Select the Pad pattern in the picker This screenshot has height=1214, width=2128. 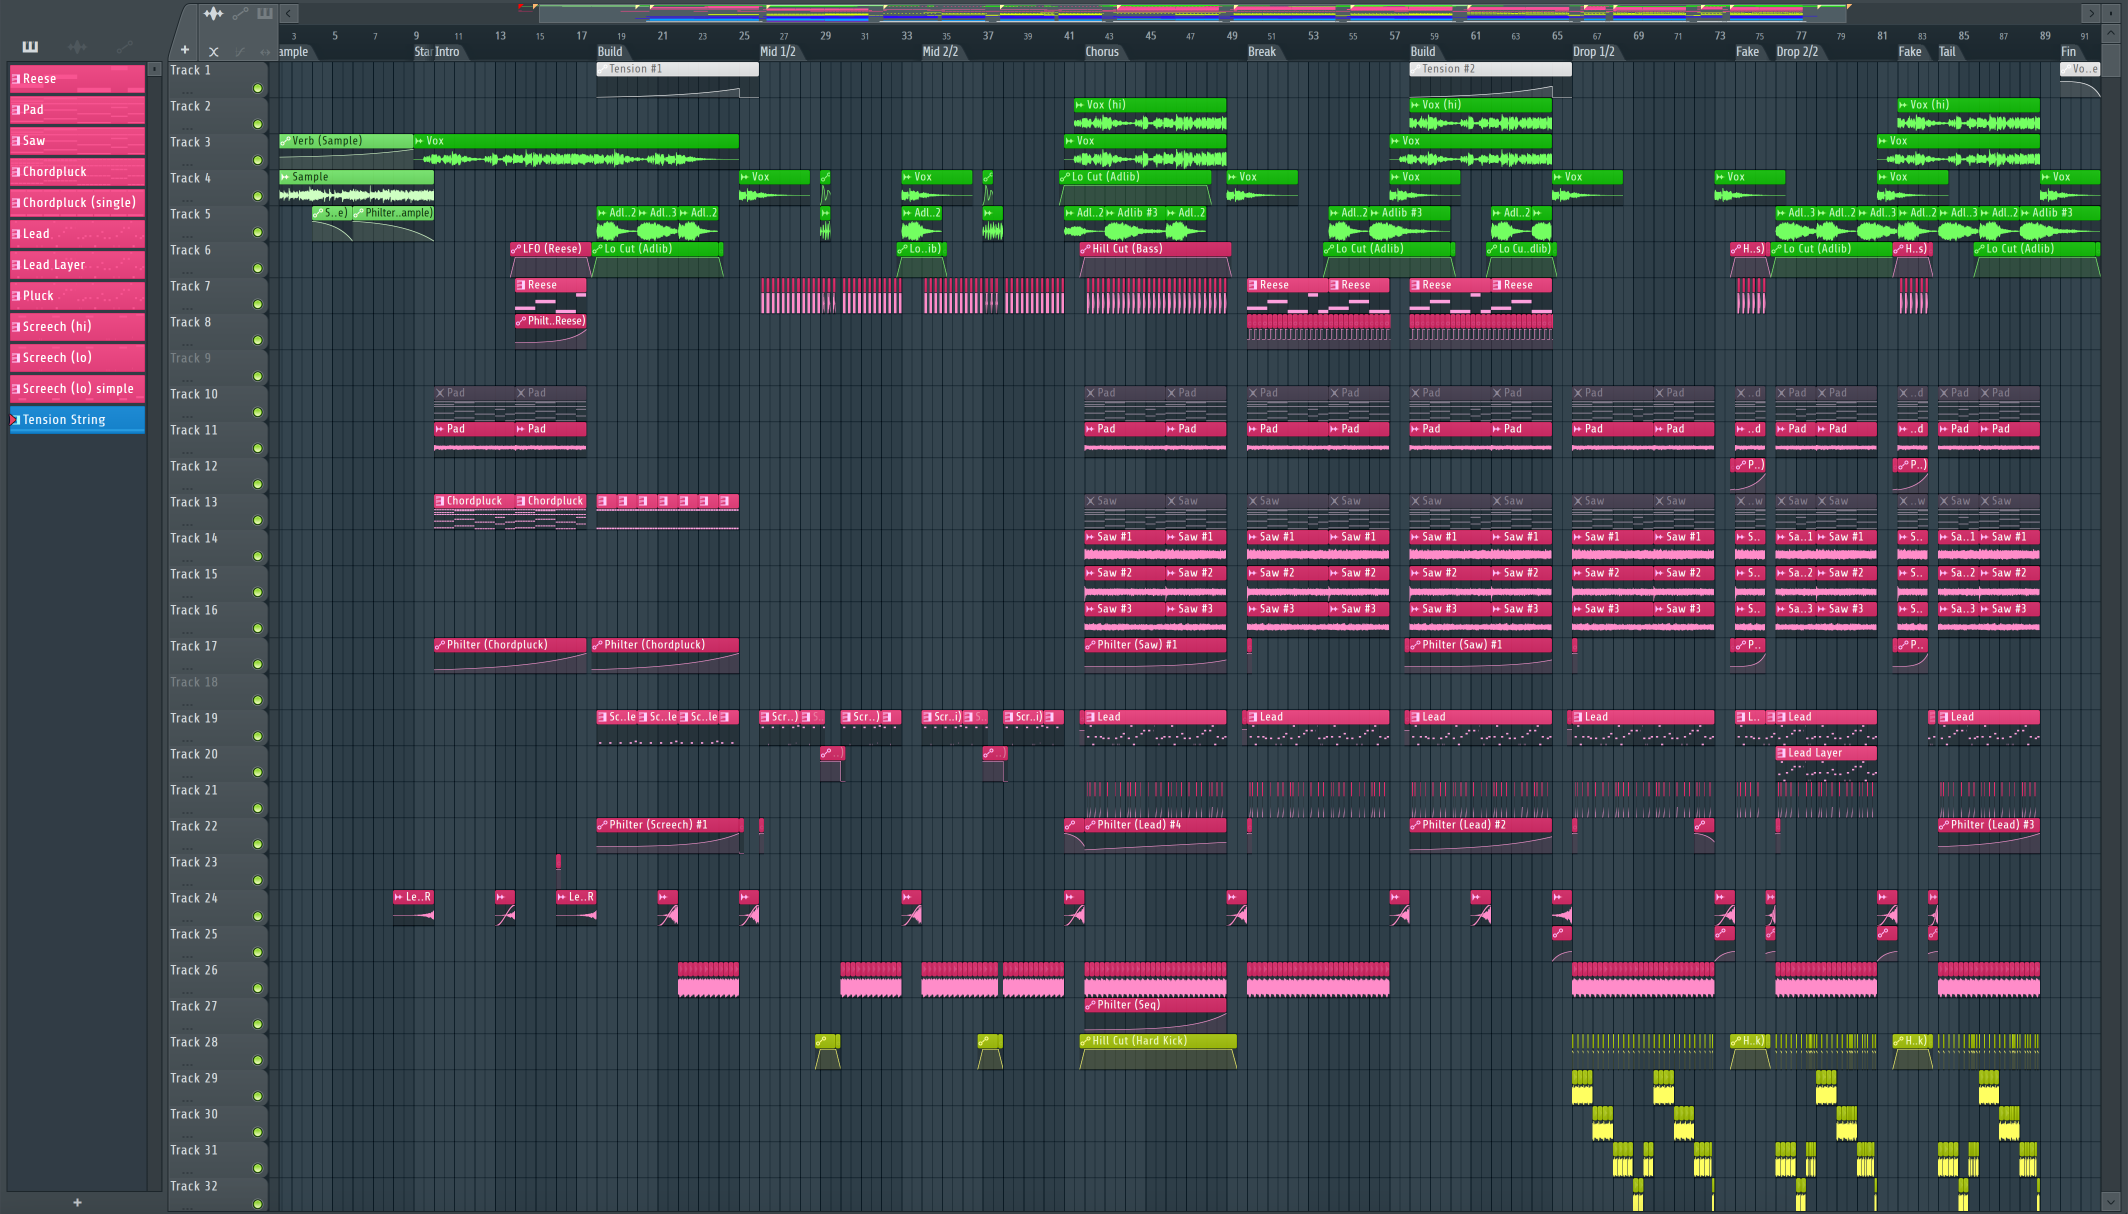[77, 110]
